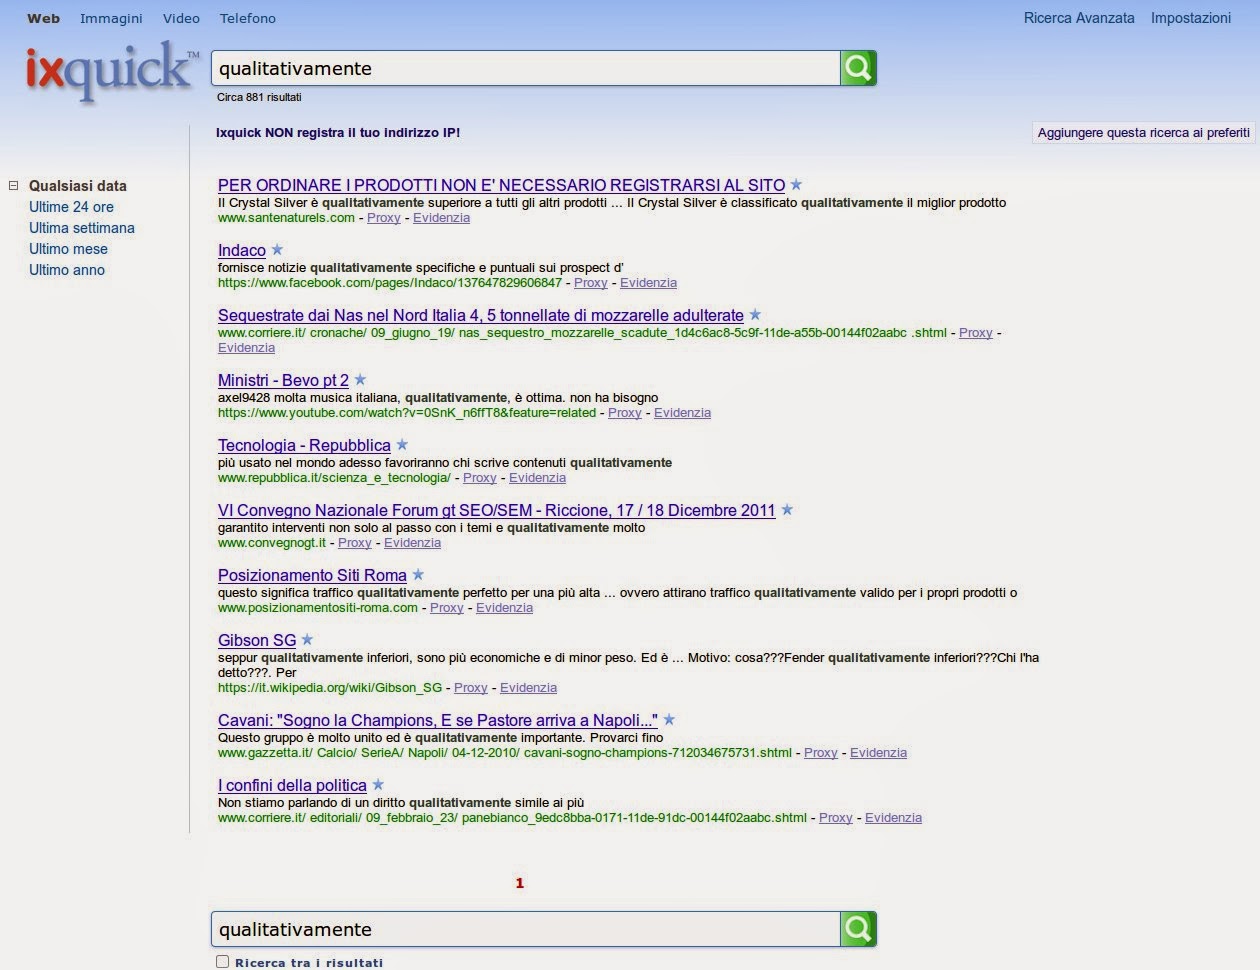Star the 'Tecnologia - Repubblica' result

pos(402,445)
